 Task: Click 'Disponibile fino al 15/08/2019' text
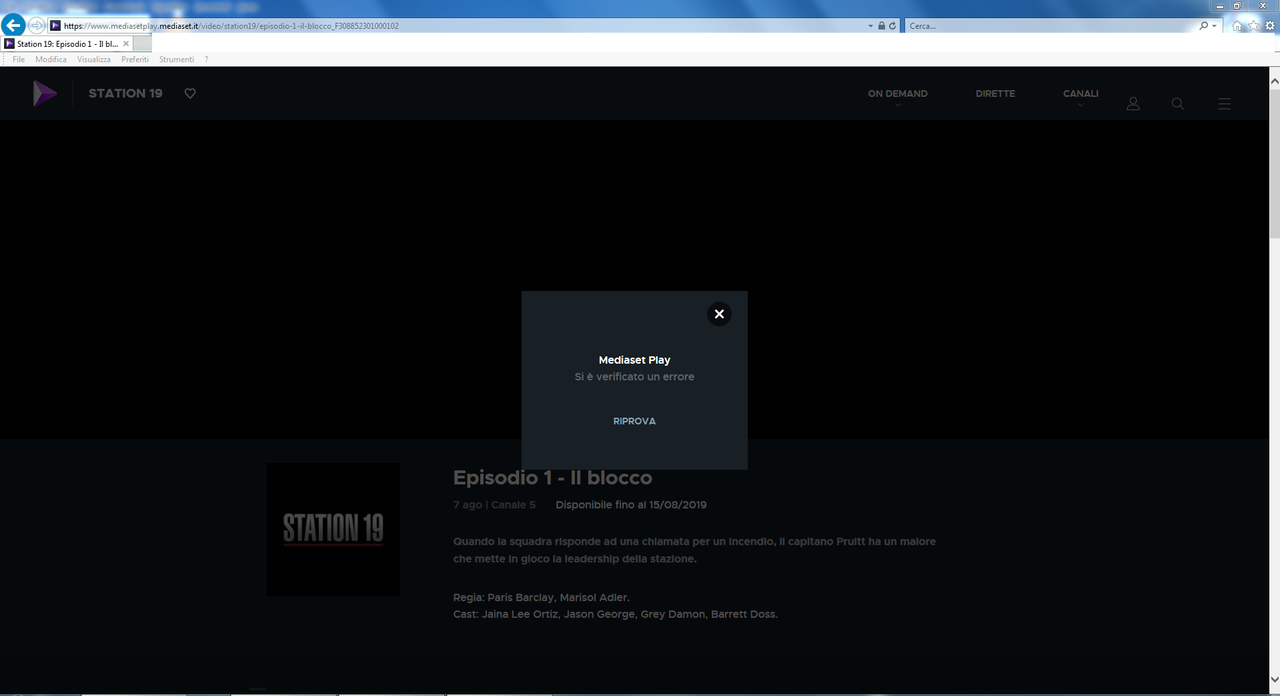631,505
